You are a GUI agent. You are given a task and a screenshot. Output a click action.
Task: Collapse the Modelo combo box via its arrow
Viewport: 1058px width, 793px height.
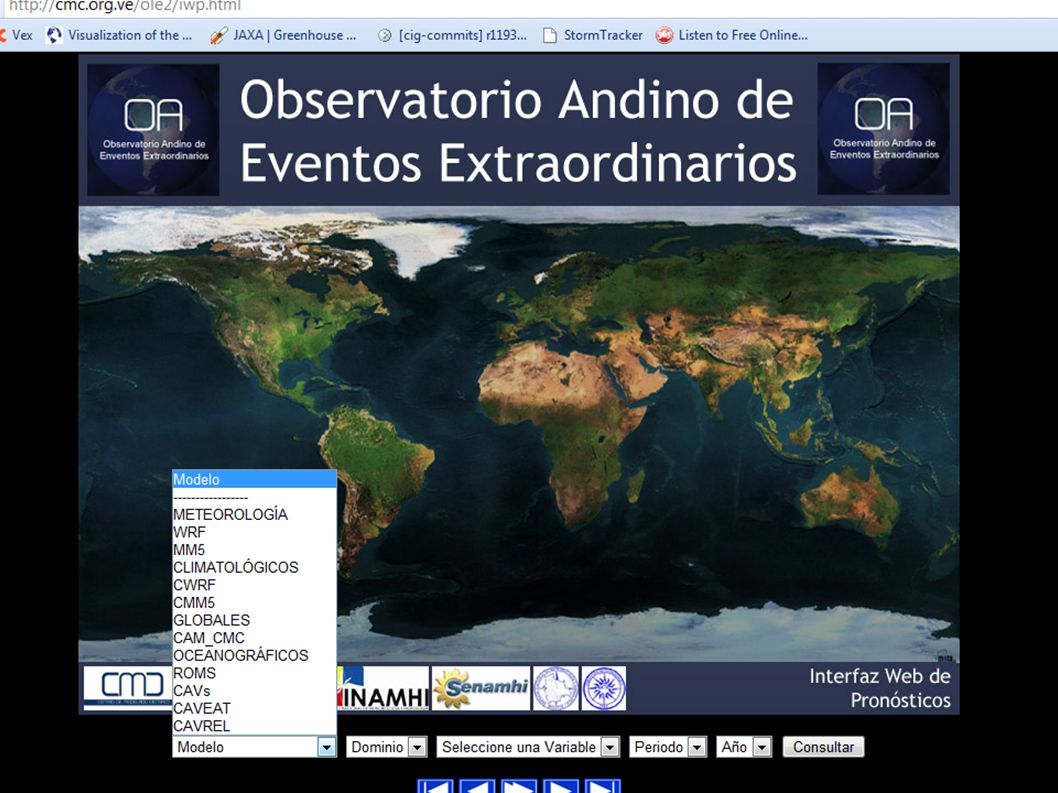[327, 747]
